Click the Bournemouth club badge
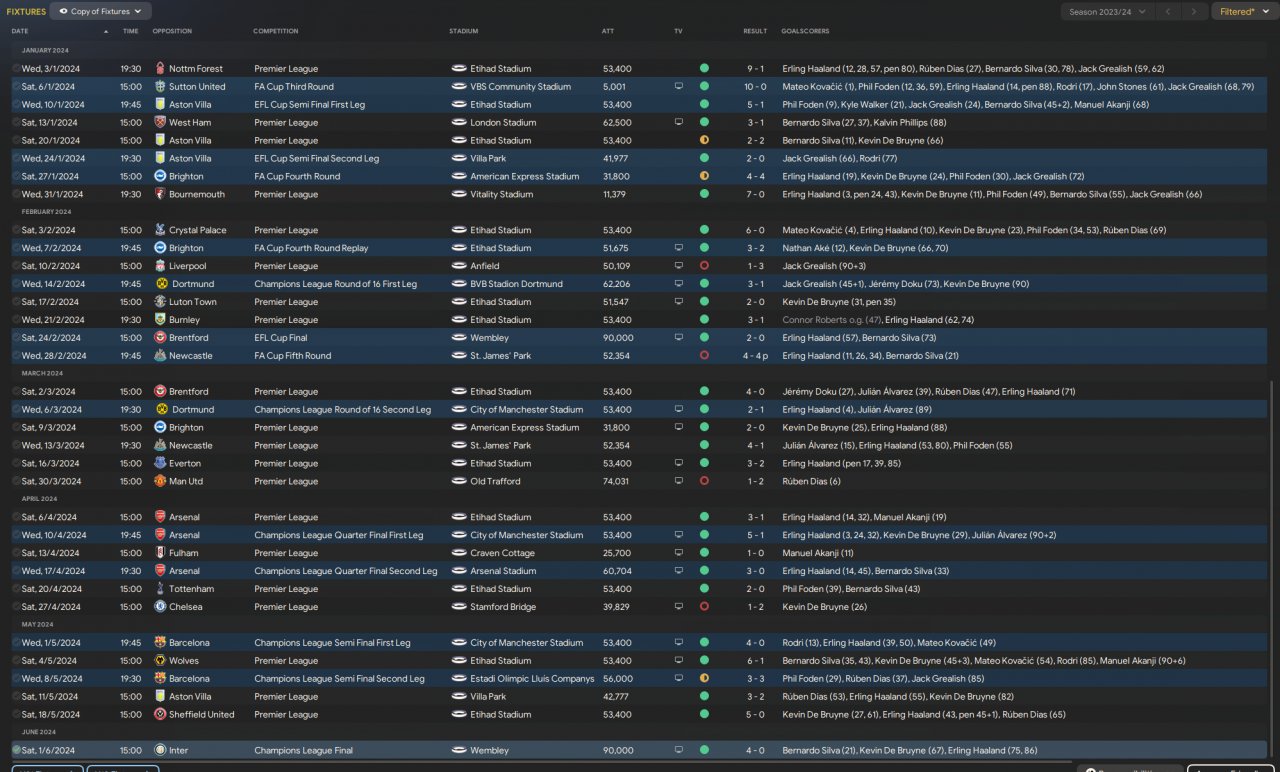This screenshot has width=1280, height=772. pos(160,195)
